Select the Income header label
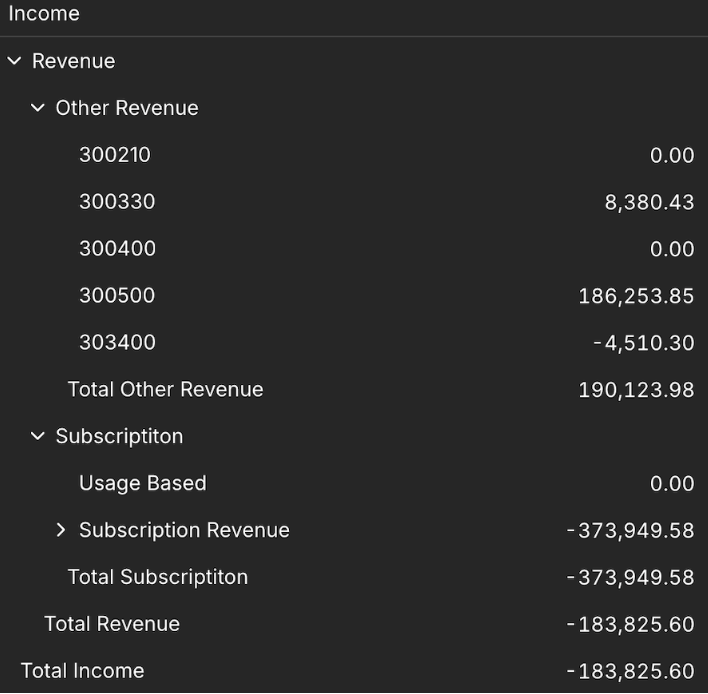Viewport: 708px width, 694px height. tap(44, 14)
